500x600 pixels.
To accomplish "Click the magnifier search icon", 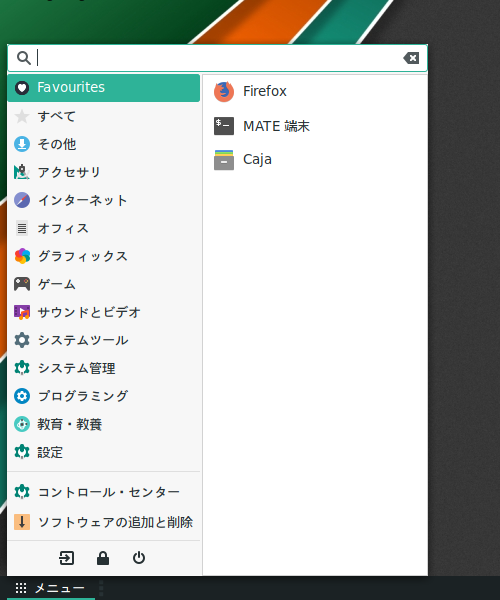I will [x=24, y=58].
